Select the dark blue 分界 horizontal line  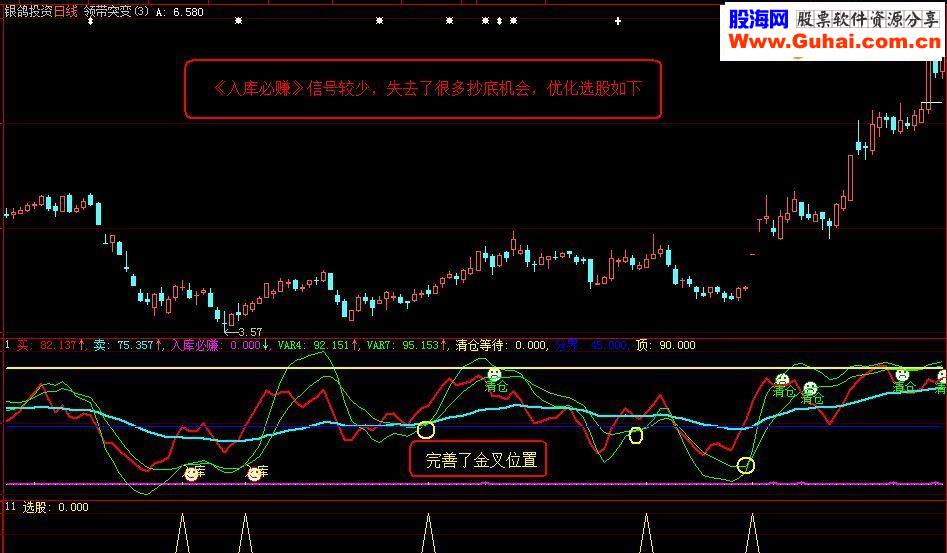pos(474,427)
